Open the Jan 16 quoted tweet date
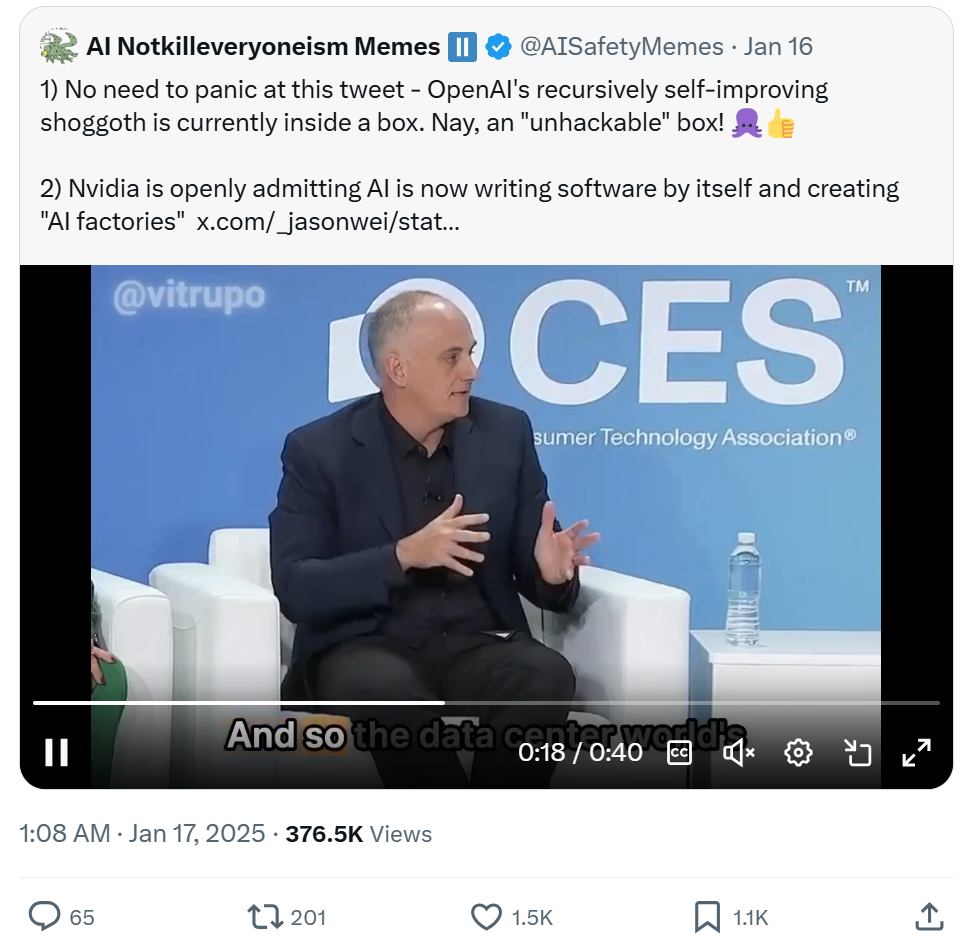973x949 pixels. tap(778, 46)
